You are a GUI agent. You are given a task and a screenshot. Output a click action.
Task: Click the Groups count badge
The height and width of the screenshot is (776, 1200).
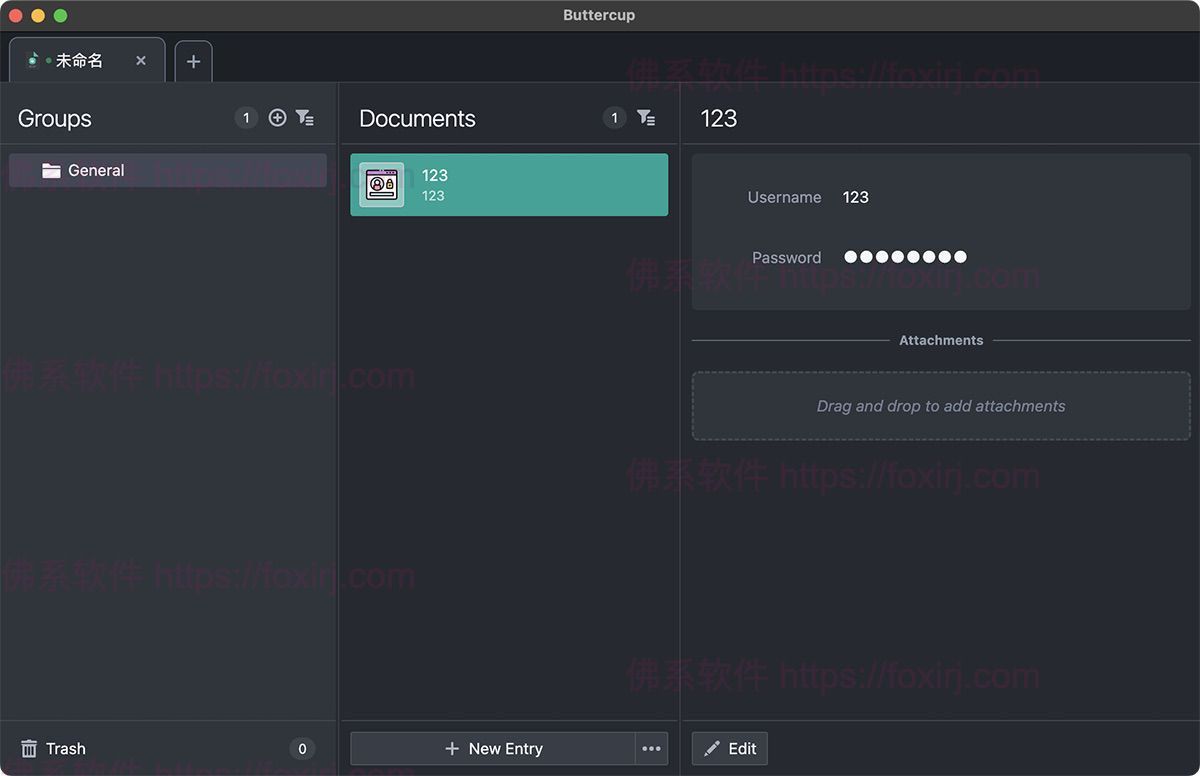246,118
